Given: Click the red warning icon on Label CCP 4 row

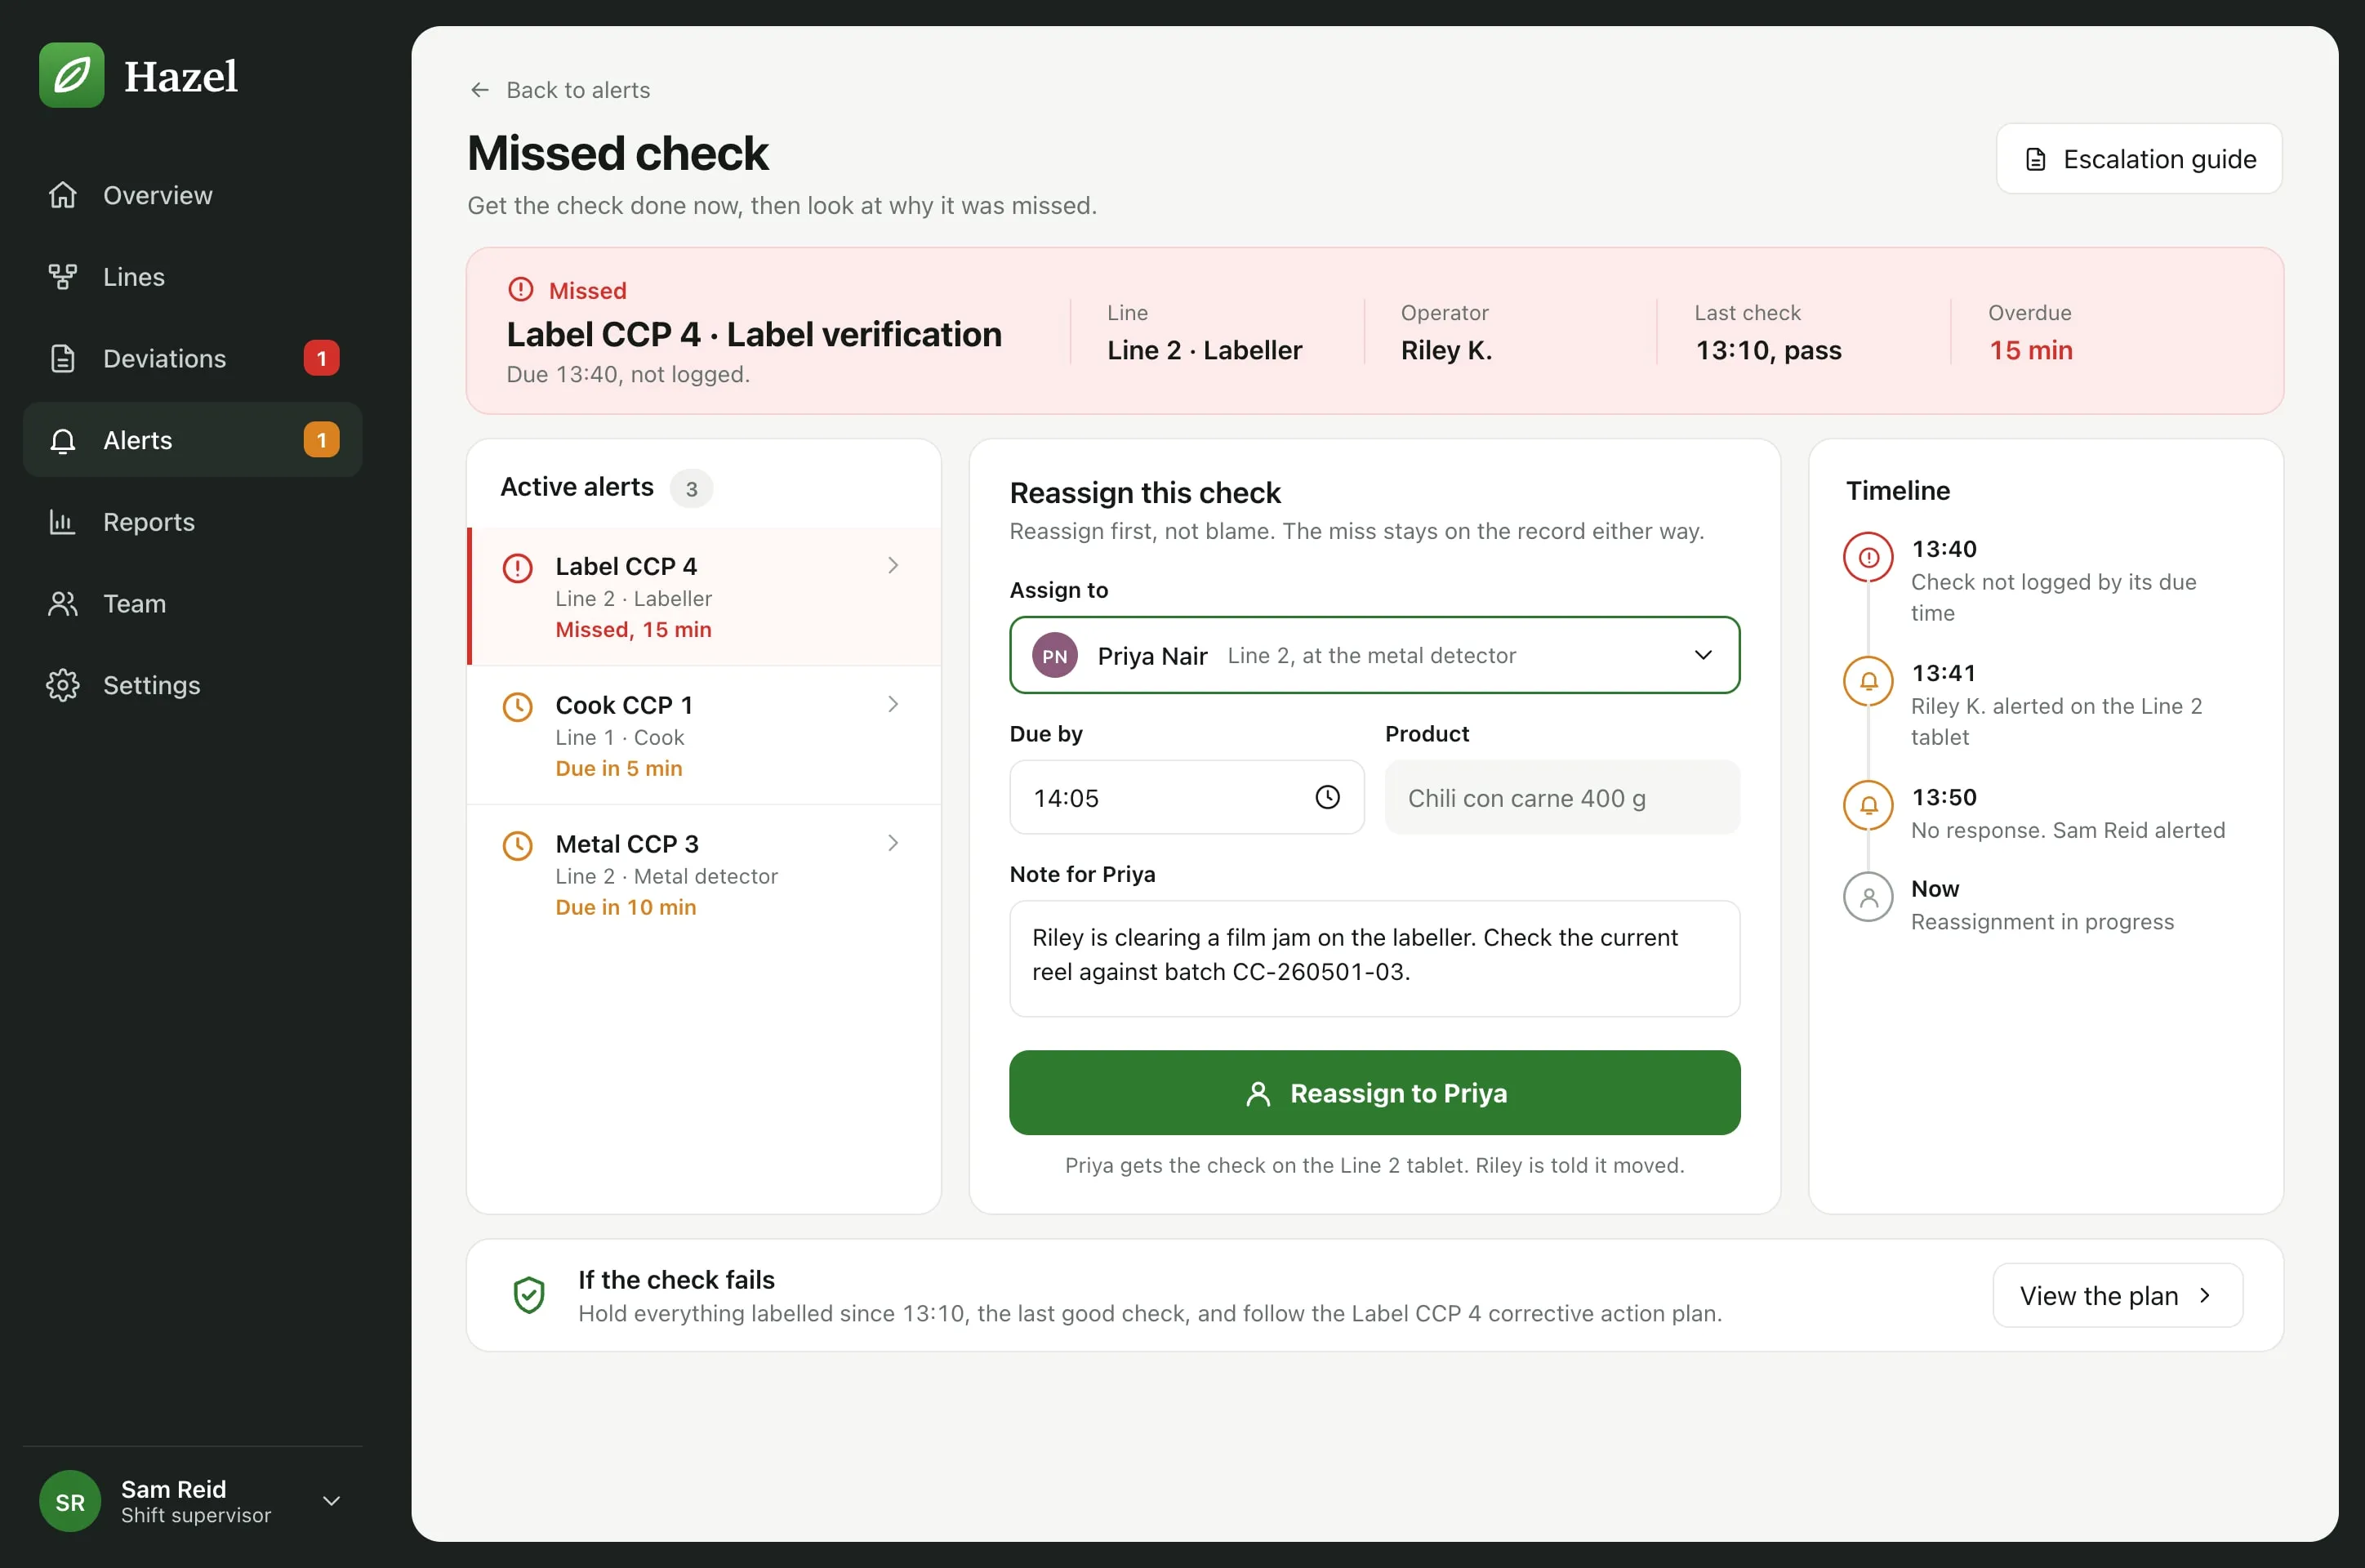Looking at the screenshot, I should (x=517, y=568).
